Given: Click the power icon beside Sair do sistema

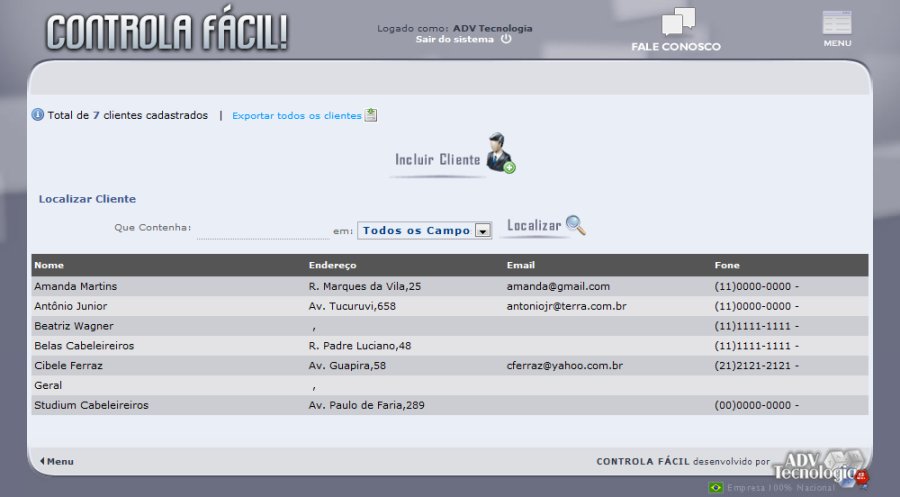Looking at the screenshot, I should pos(506,40).
